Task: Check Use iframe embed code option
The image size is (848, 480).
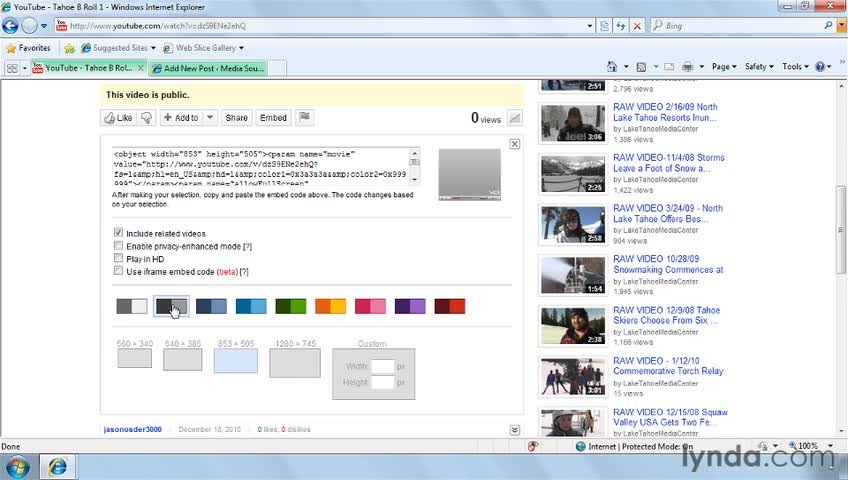Action: [x=118, y=271]
